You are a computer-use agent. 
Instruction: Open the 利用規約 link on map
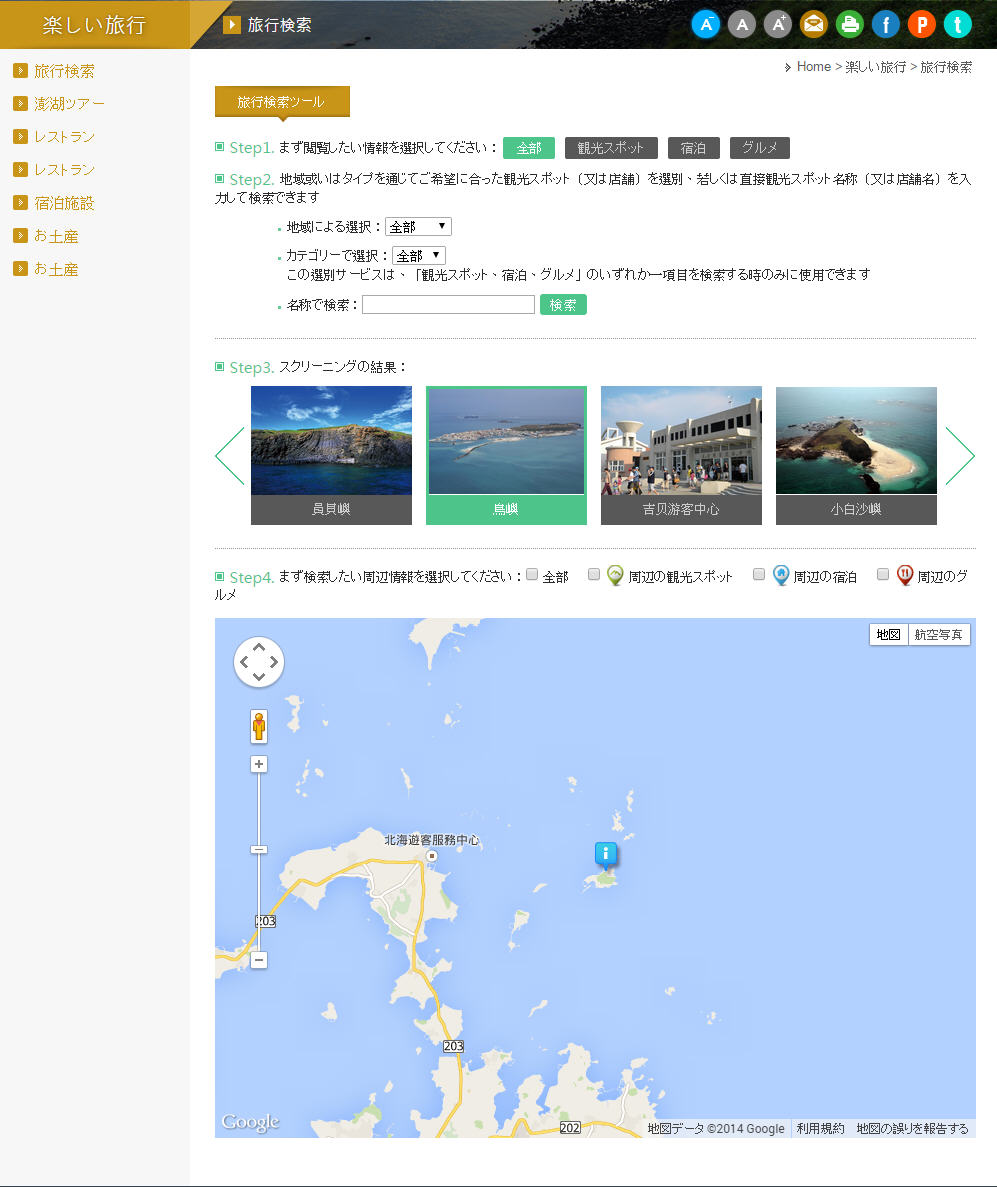coord(821,1128)
